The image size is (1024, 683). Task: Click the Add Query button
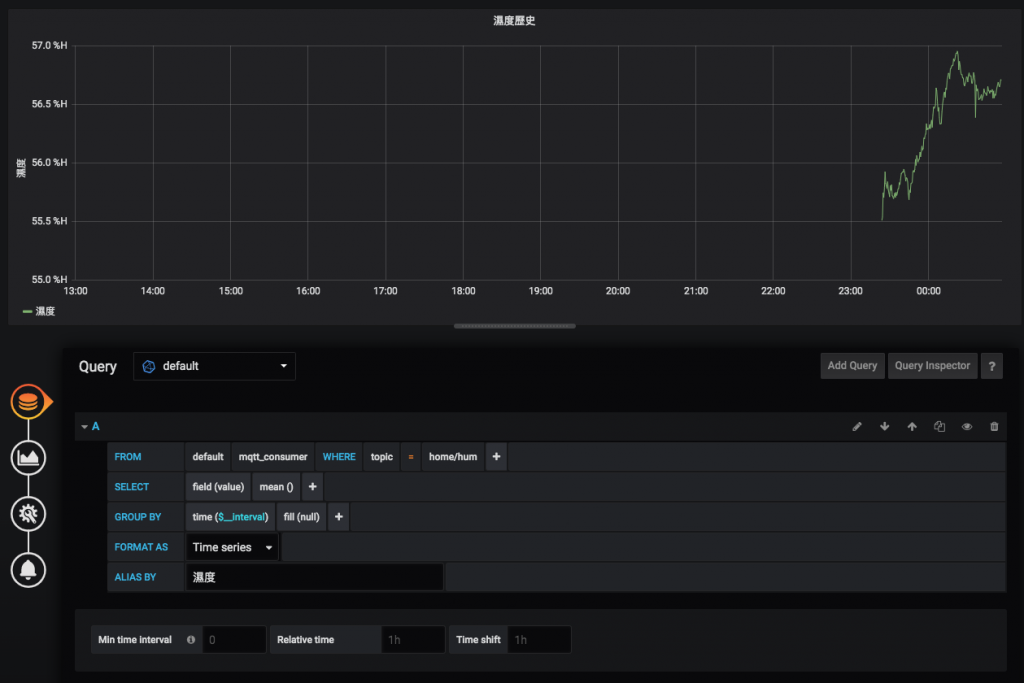[x=852, y=366]
